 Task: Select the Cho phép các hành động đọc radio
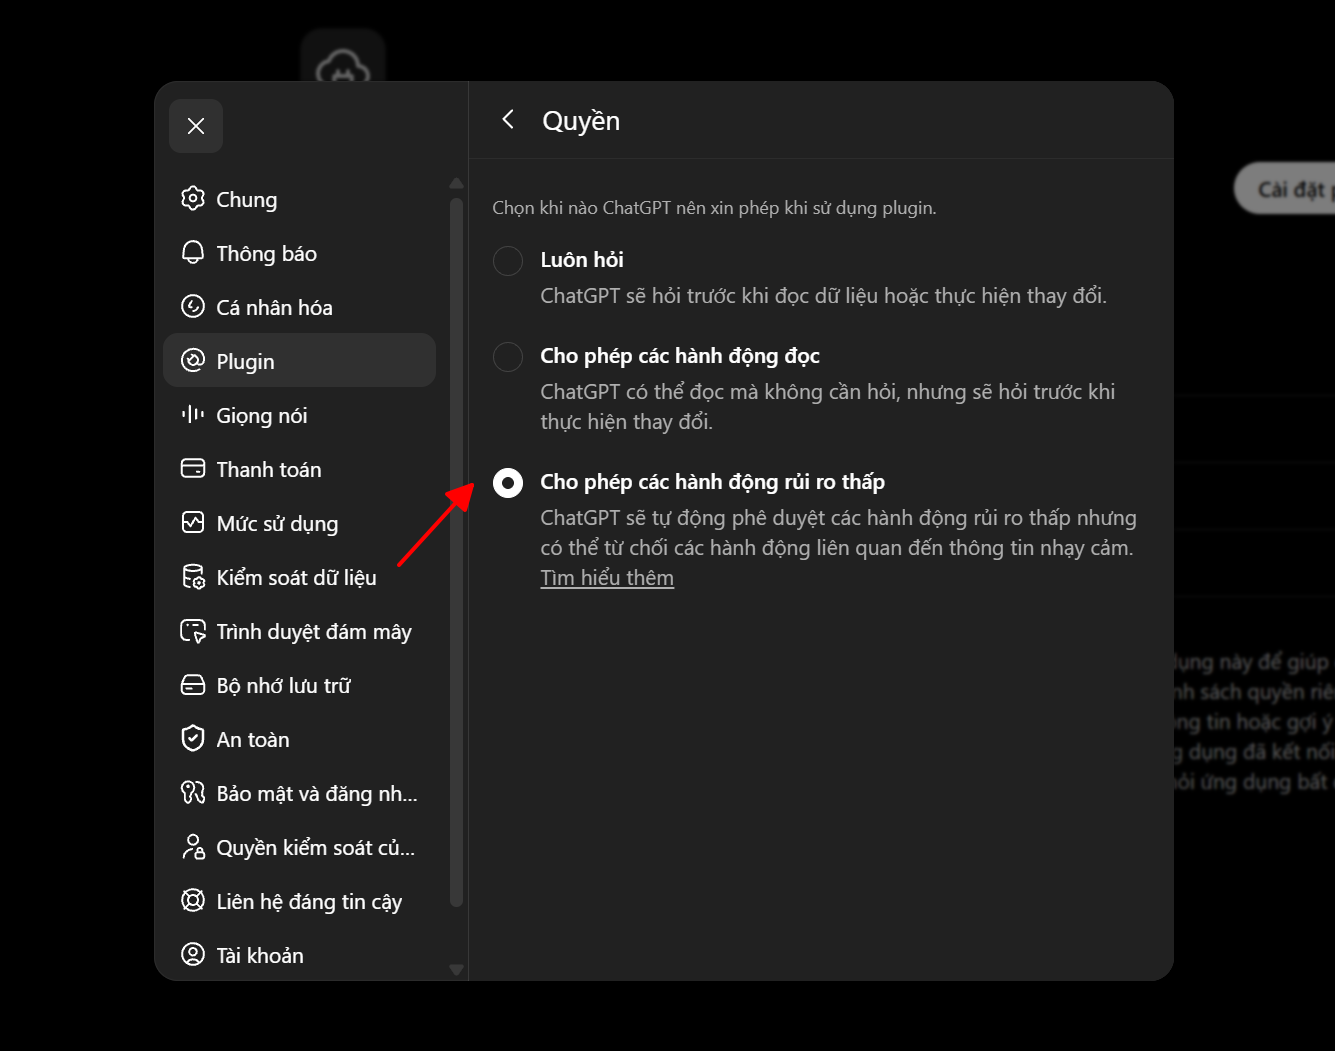(508, 357)
